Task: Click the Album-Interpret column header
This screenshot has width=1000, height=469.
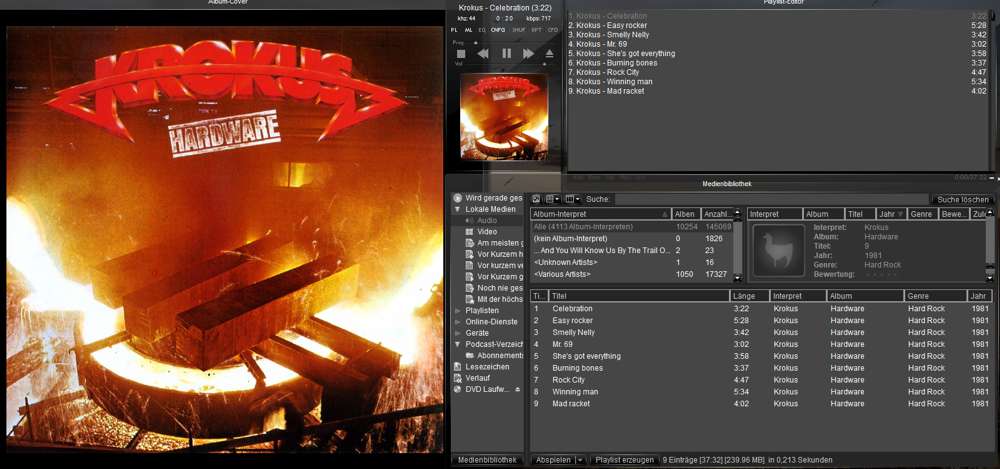Action: pyautogui.click(x=598, y=214)
